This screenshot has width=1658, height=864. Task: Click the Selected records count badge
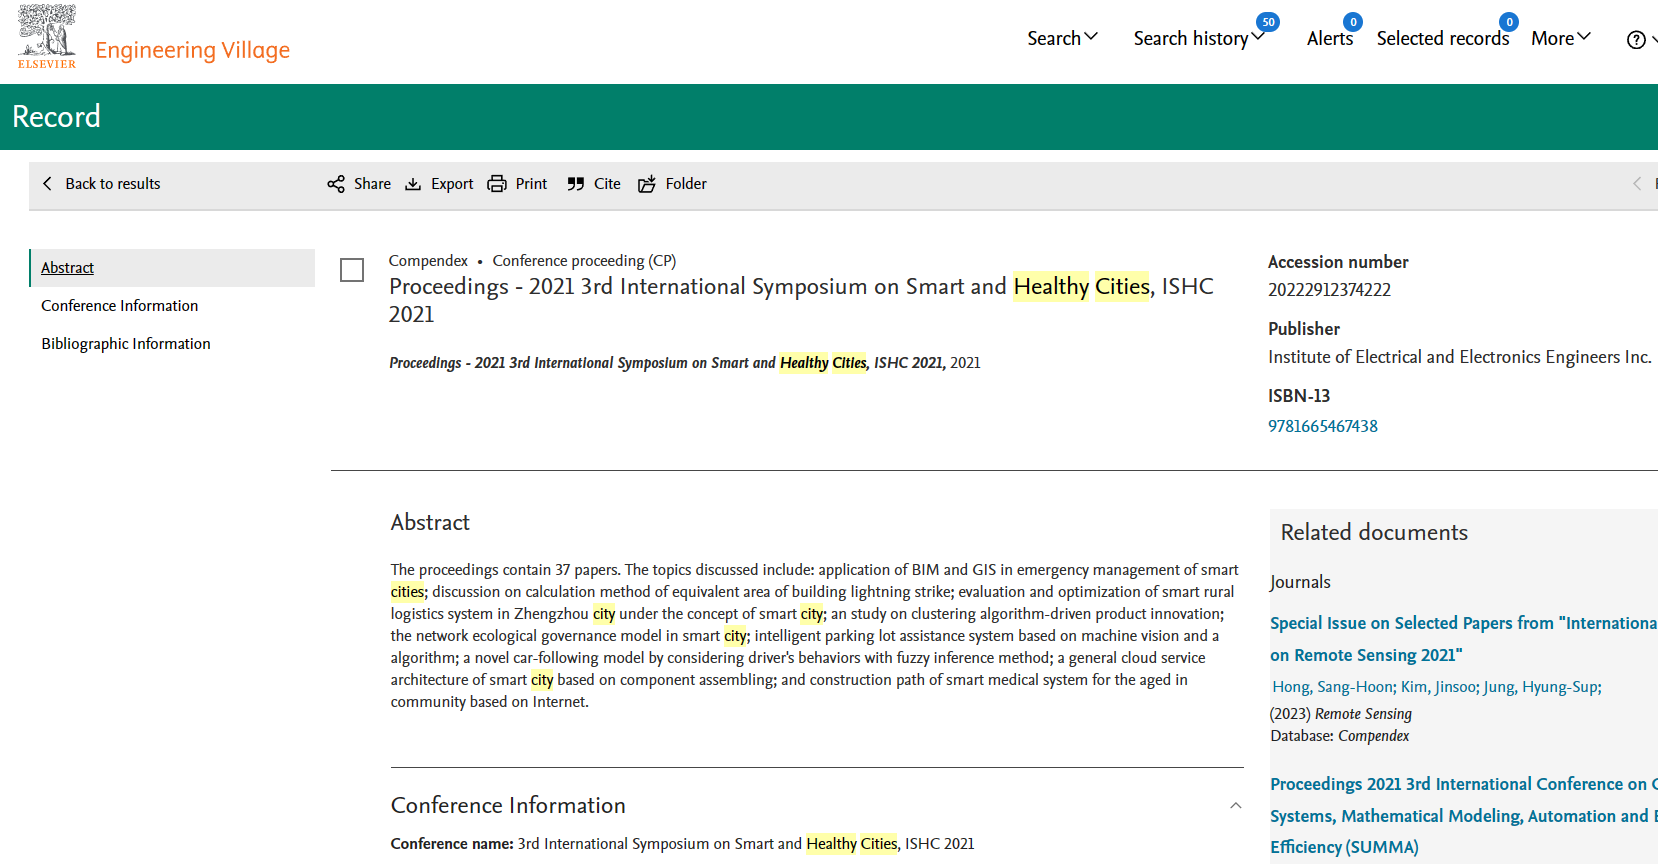[x=1509, y=22]
